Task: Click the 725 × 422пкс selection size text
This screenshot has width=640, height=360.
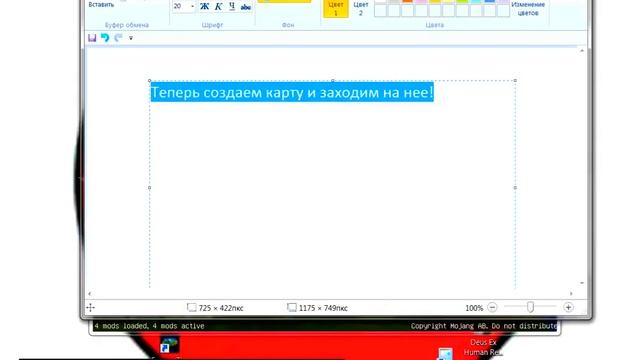Action: [221, 308]
